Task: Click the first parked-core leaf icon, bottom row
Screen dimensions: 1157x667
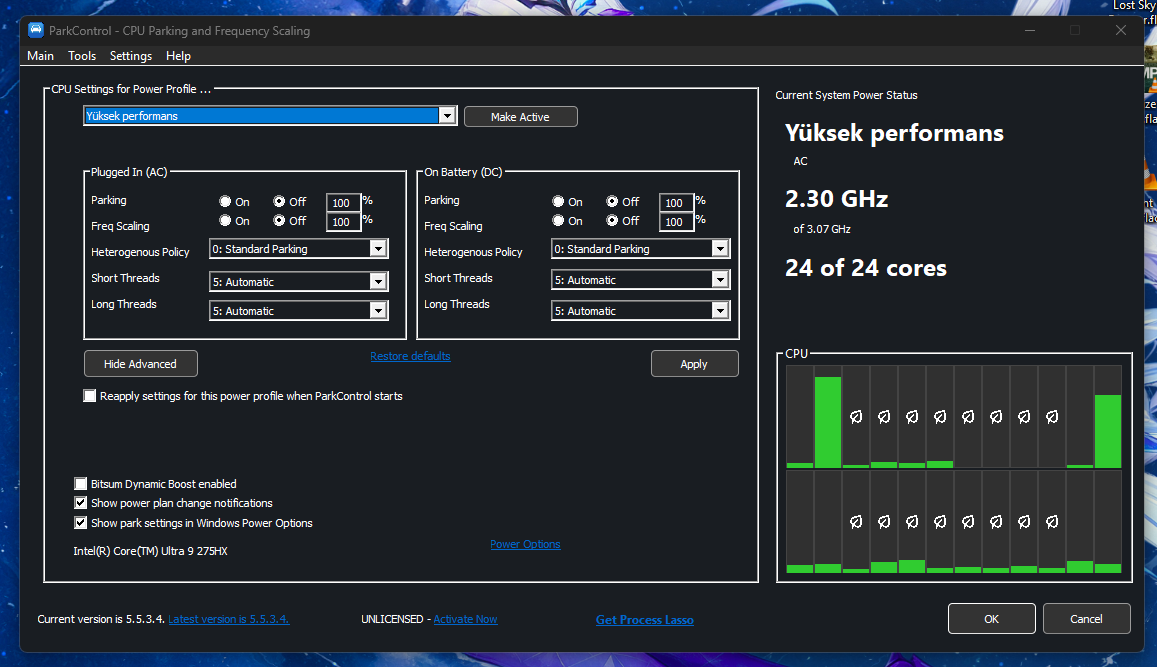Action: coord(856,522)
